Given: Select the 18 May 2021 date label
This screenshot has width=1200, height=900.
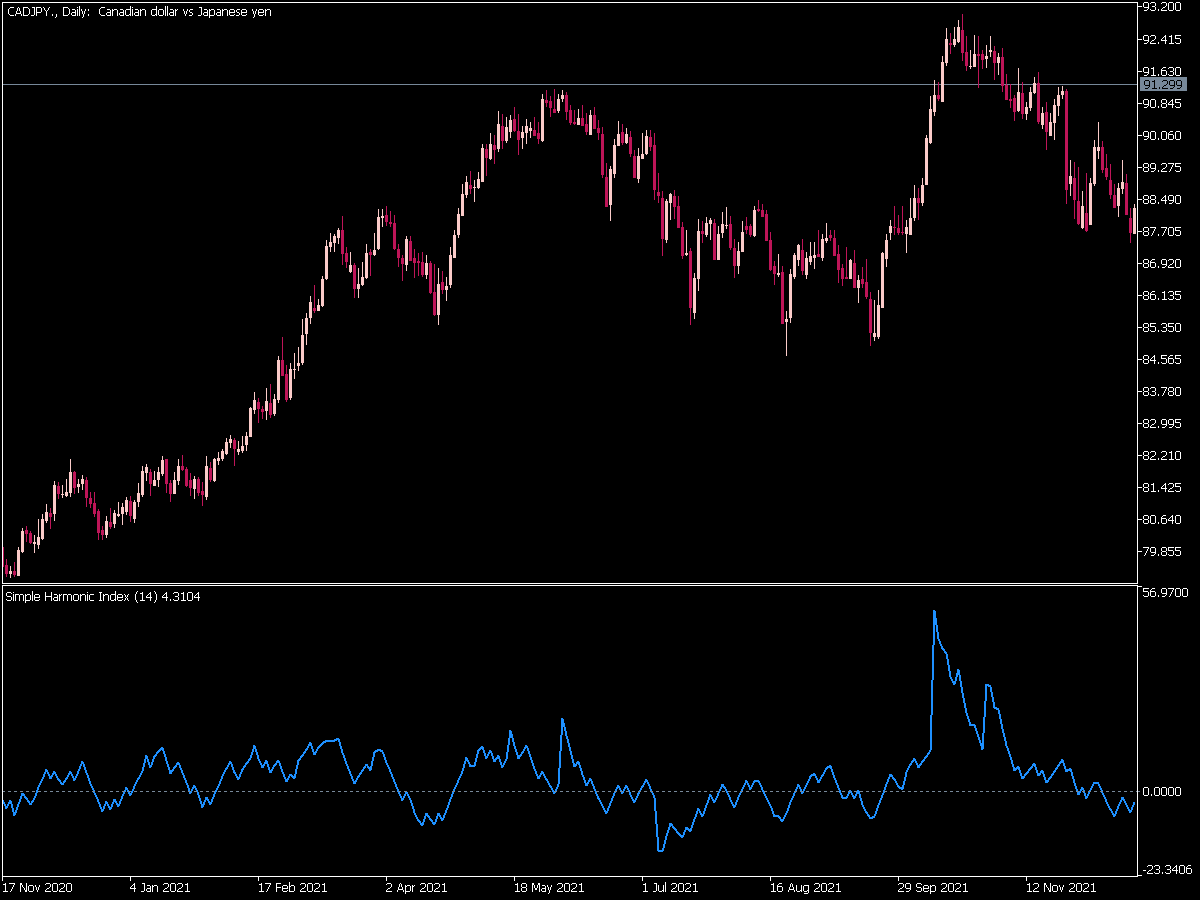Looking at the screenshot, I should pyautogui.click(x=549, y=887).
